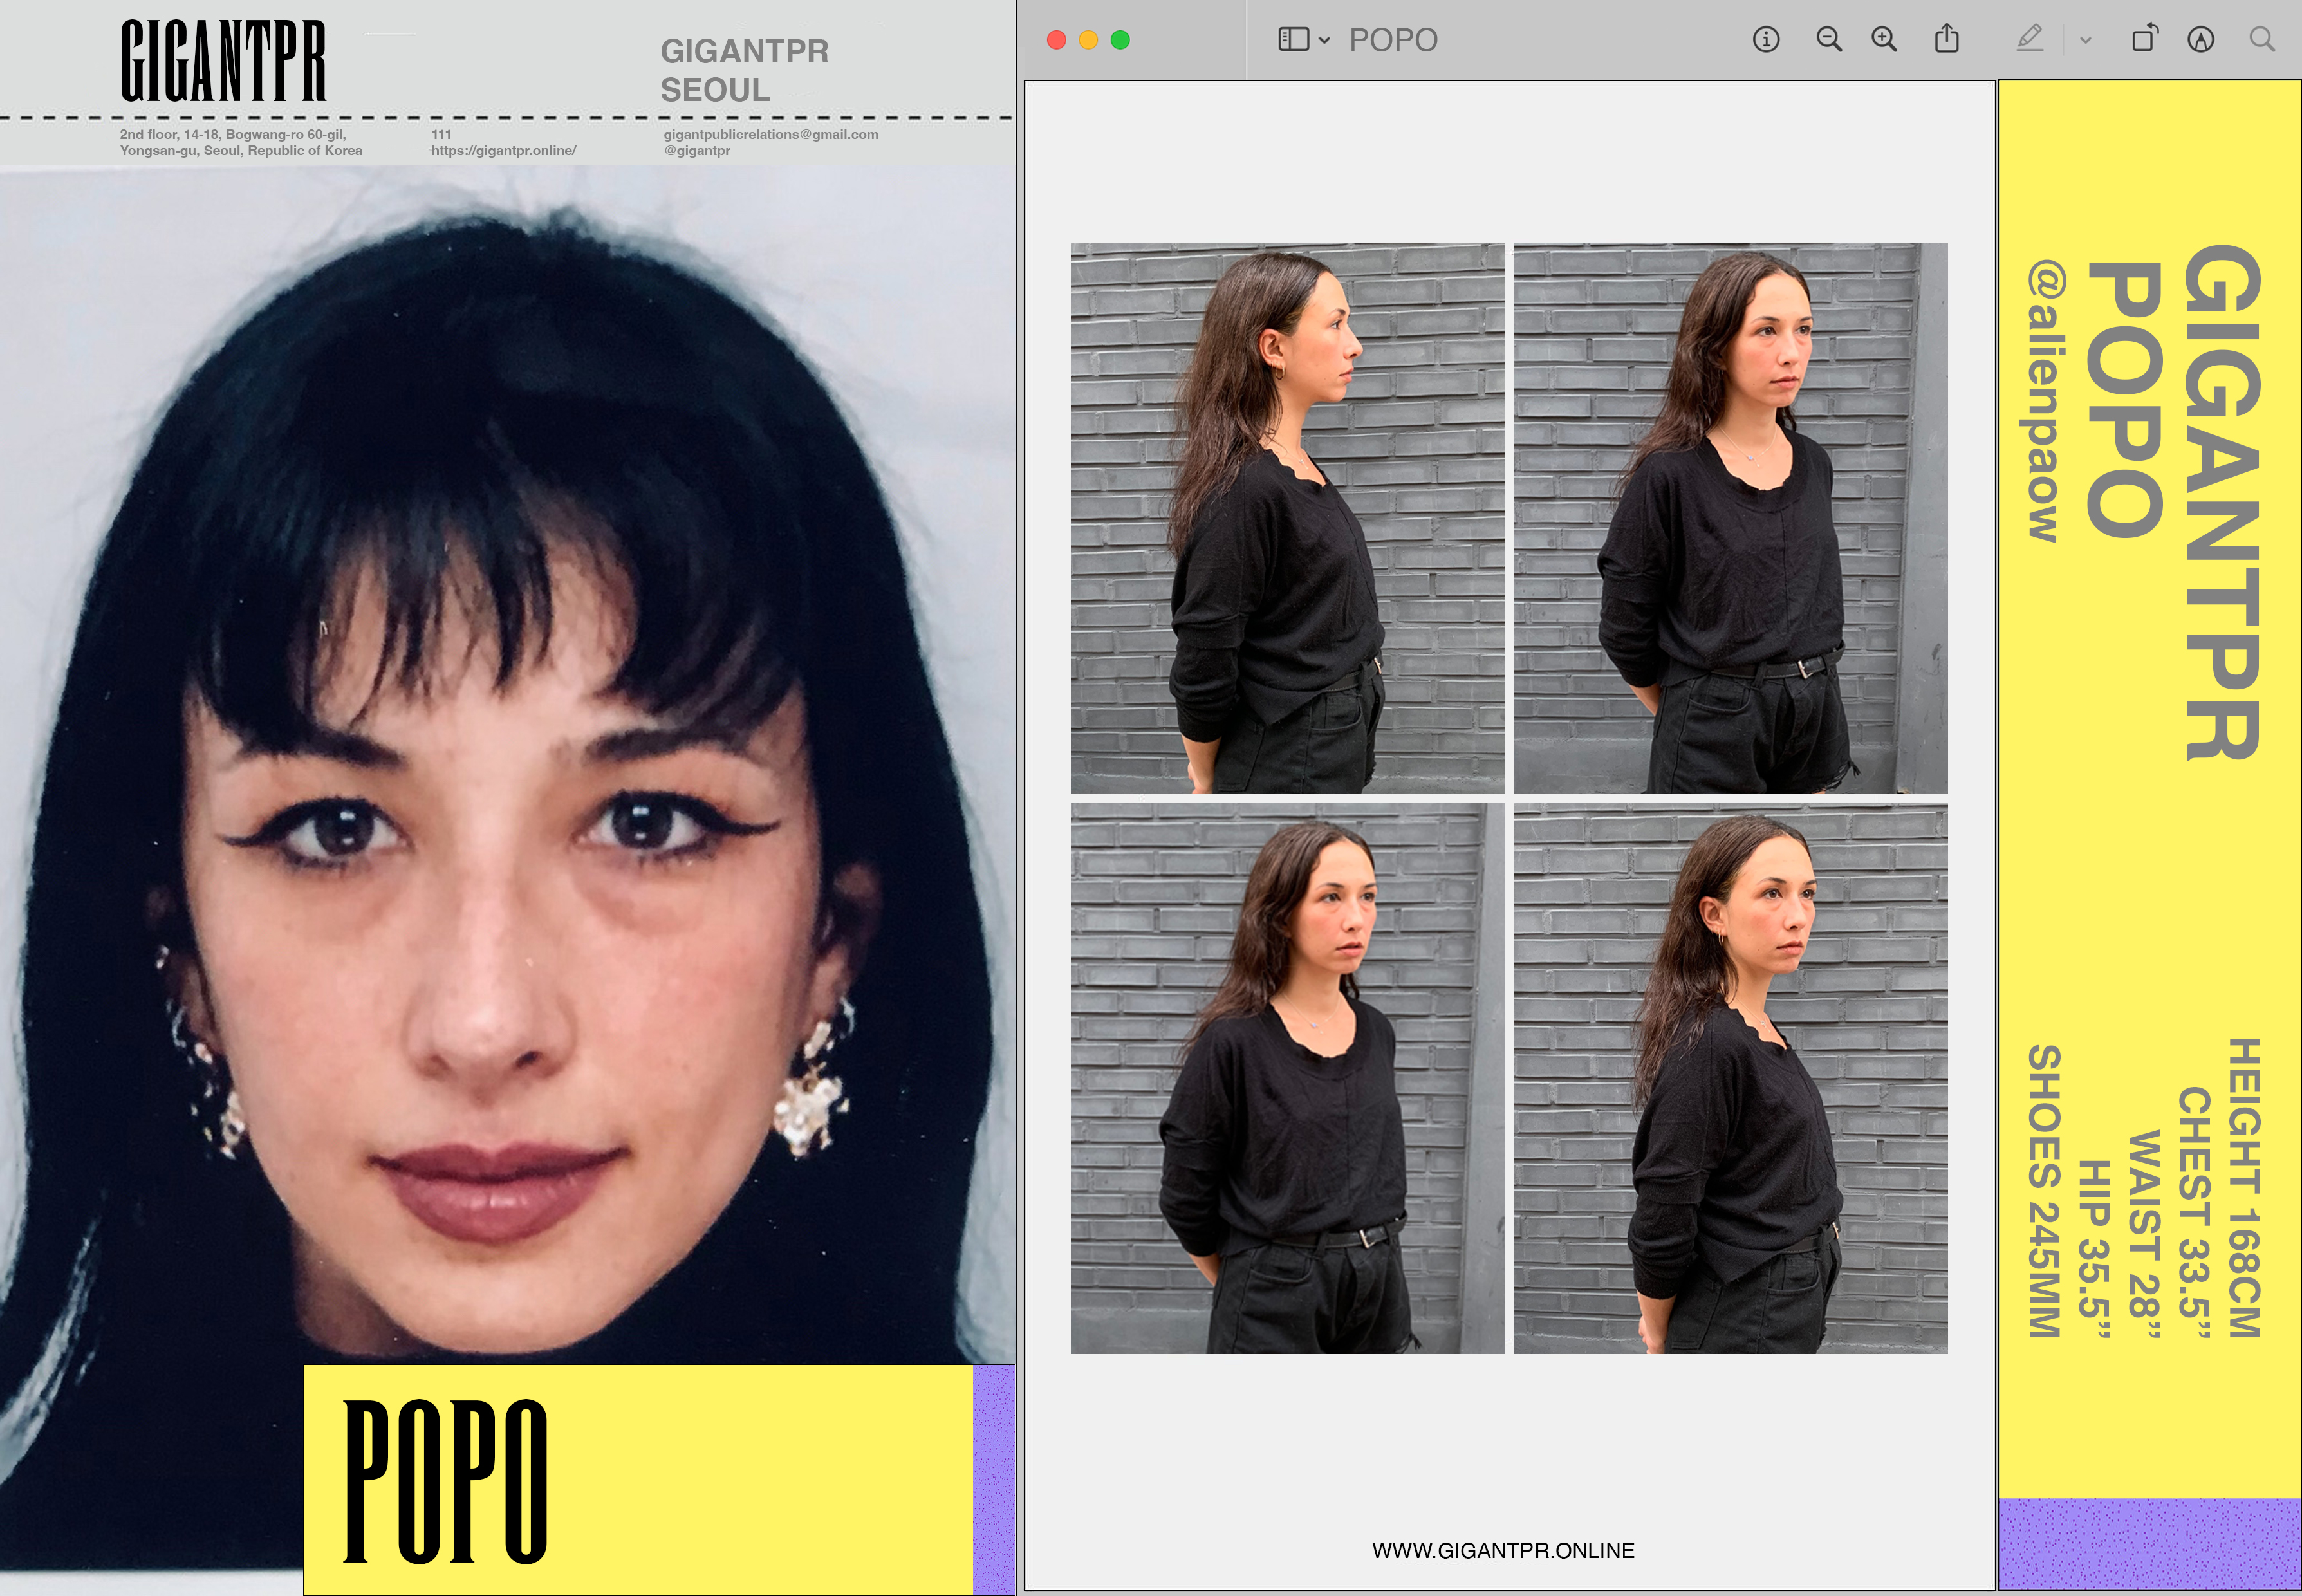Open the https://gigantpr.online/ link
The width and height of the screenshot is (2302, 1596).
coord(503,151)
